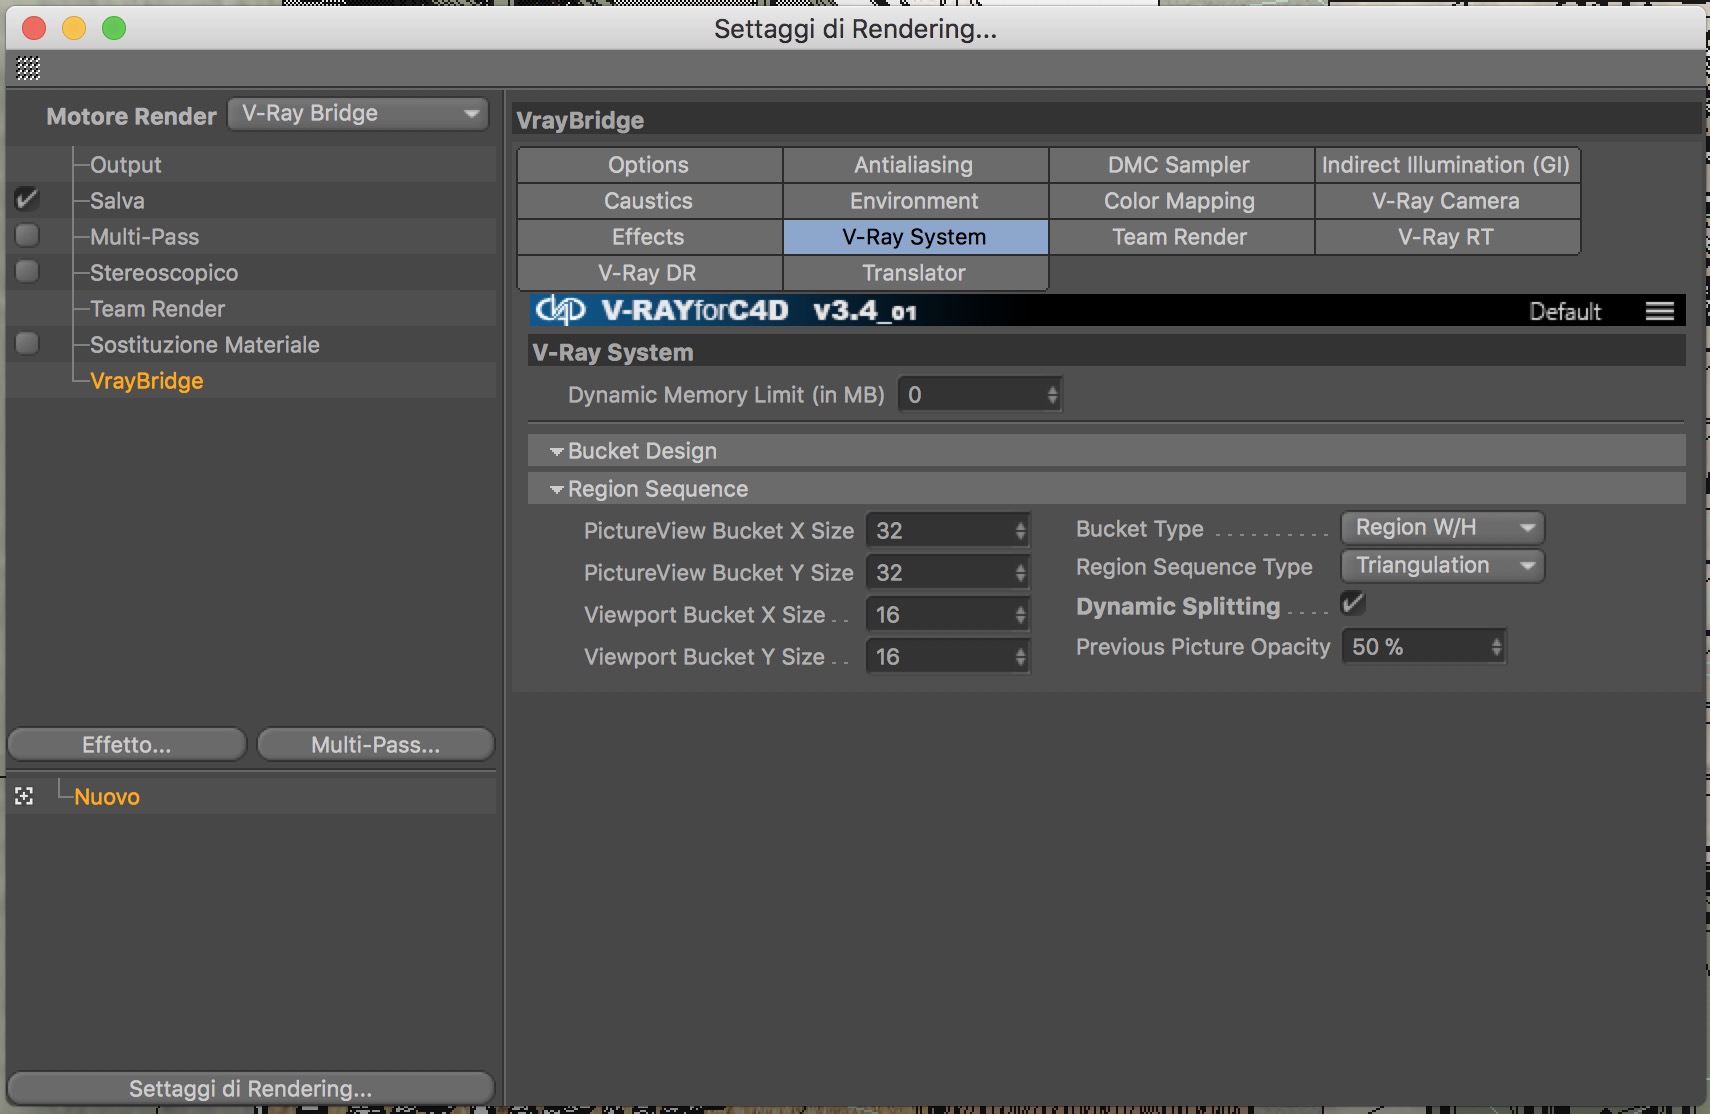The width and height of the screenshot is (1710, 1114).
Task: Switch to the Effects tab
Action: point(650,237)
